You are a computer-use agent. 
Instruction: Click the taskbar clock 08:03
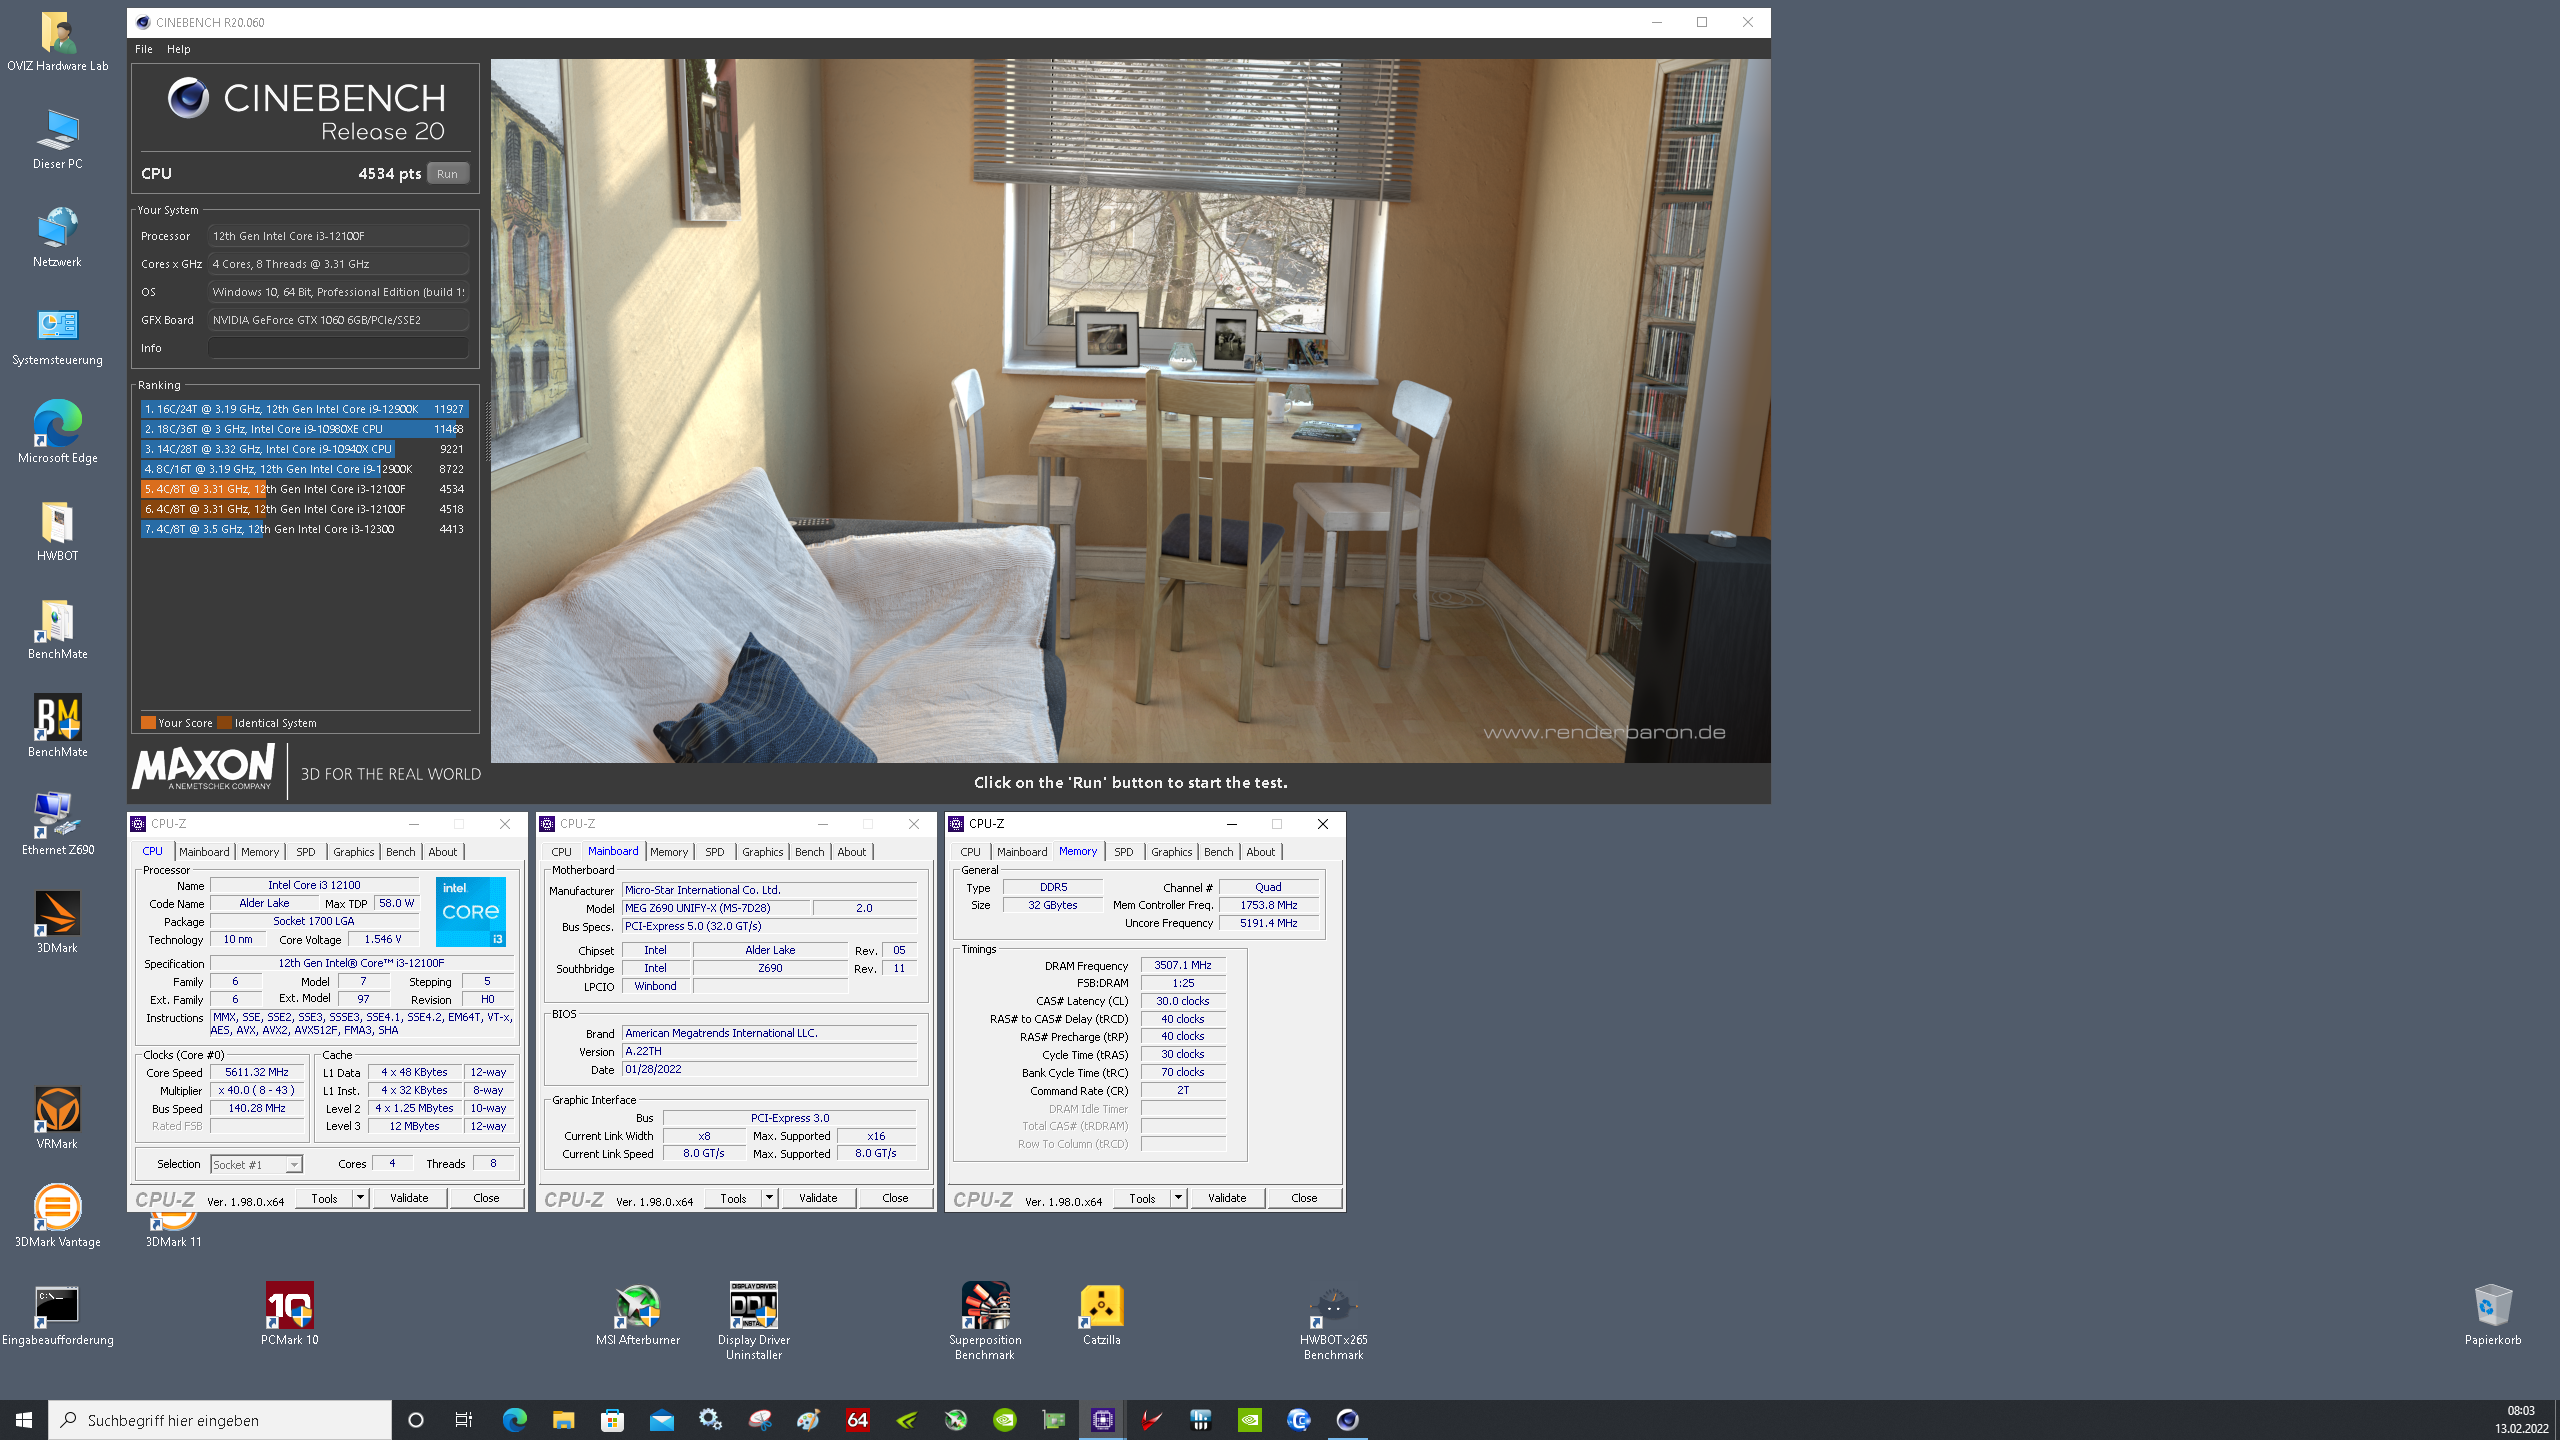click(x=2521, y=1411)
